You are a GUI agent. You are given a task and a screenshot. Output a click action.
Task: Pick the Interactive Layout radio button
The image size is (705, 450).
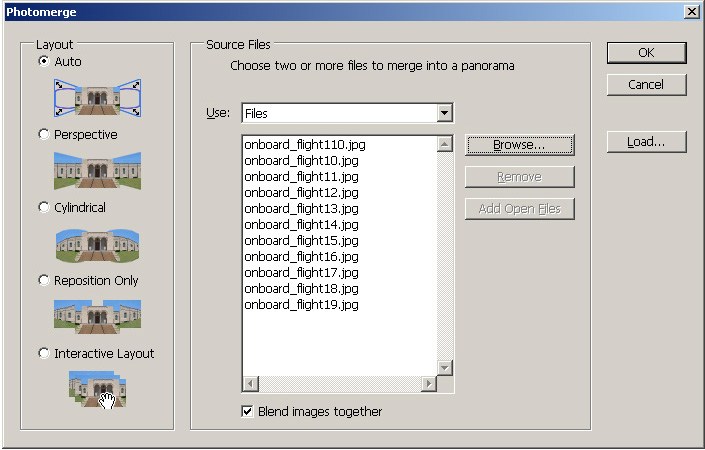click(x=43, y=354)
